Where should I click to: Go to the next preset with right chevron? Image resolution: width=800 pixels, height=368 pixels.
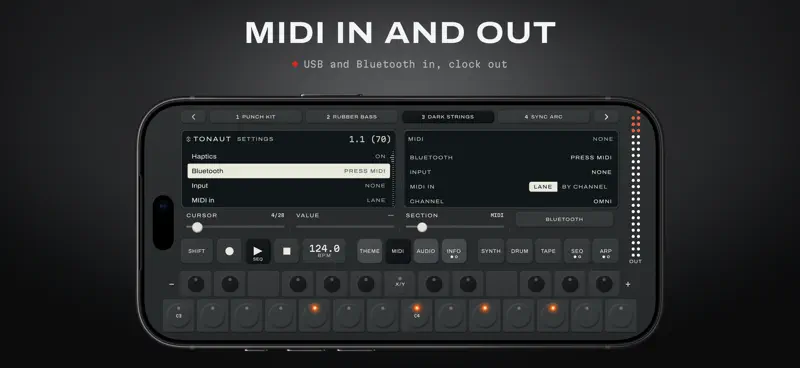(606, 117)
